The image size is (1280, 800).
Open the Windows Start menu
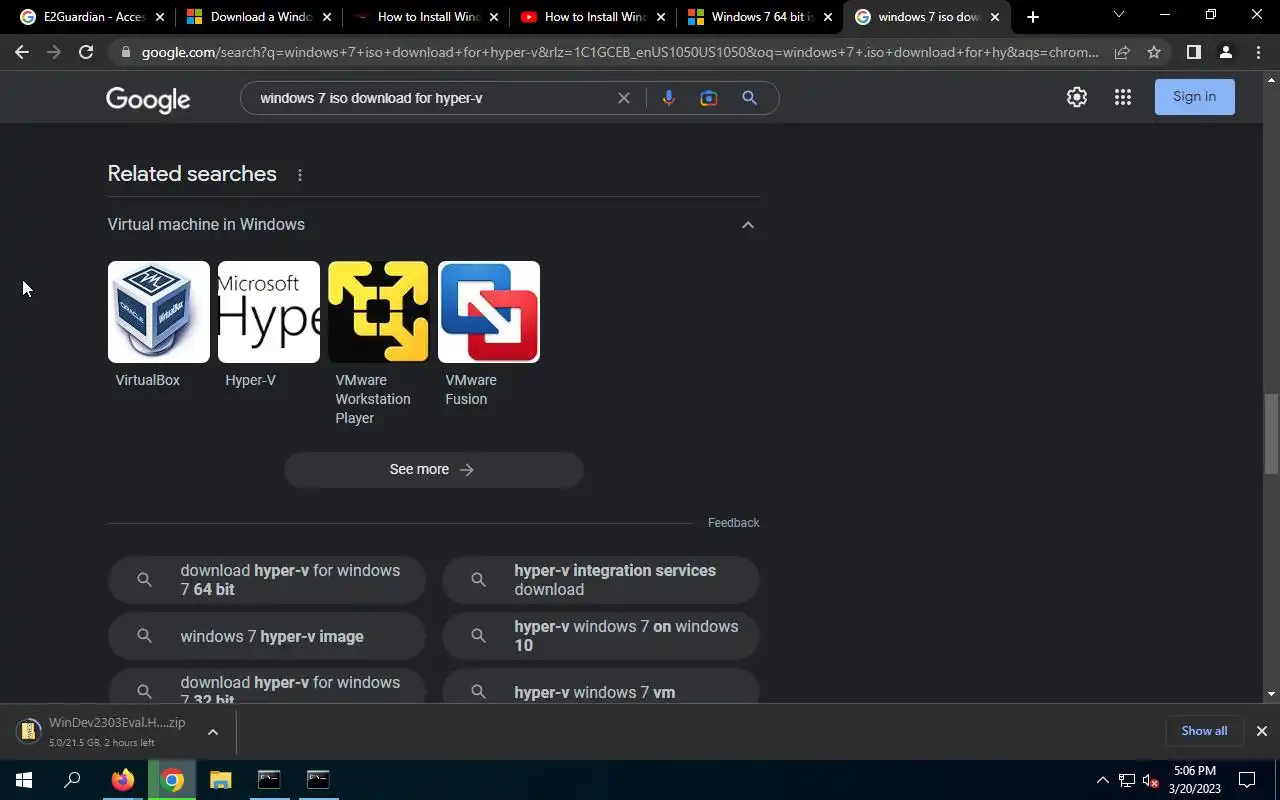24,780
